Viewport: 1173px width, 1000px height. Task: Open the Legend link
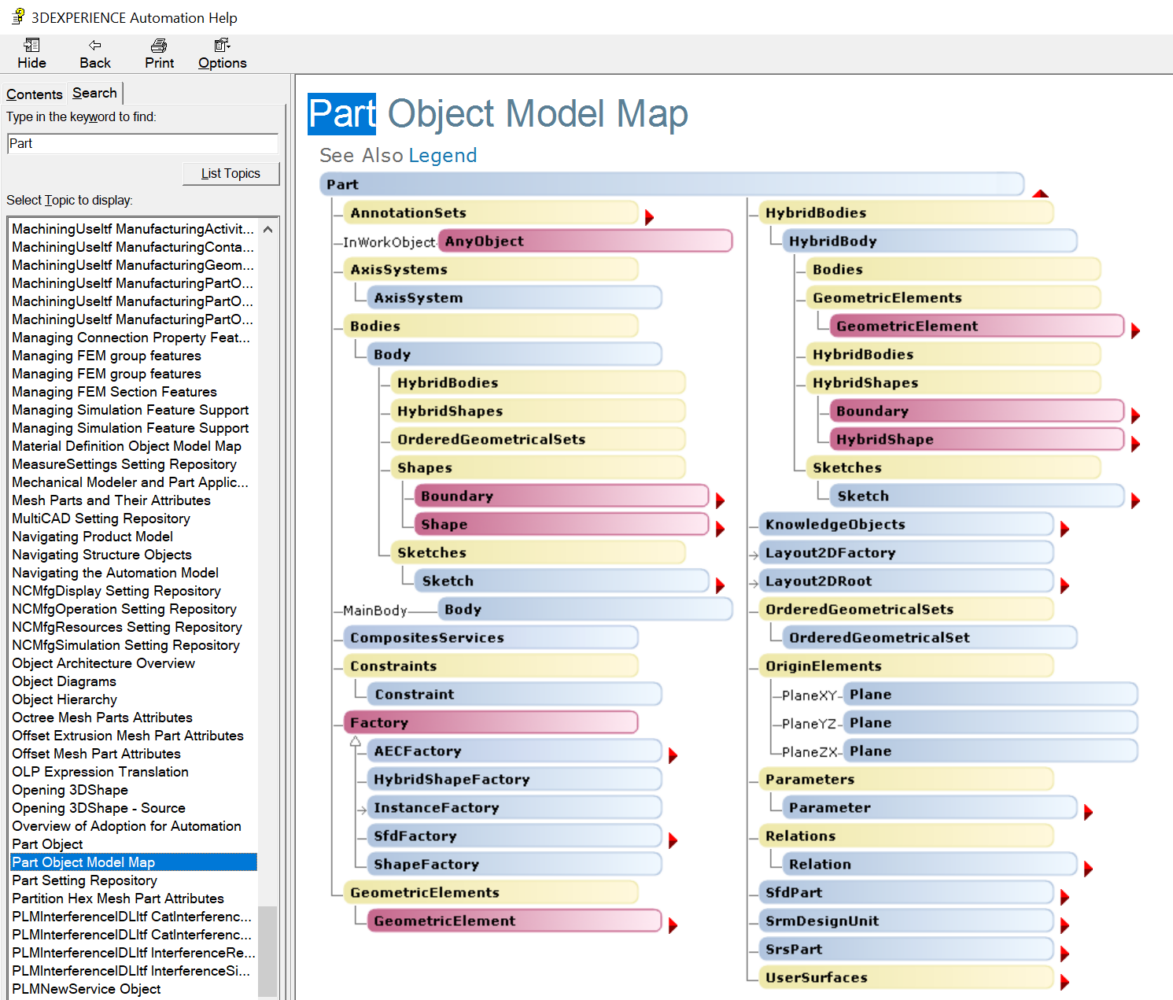[443, 155]
